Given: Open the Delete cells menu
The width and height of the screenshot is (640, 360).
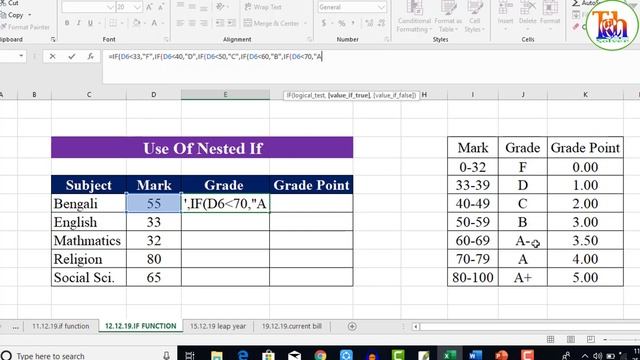Looking at the screenshot, I should click(527, 17).
